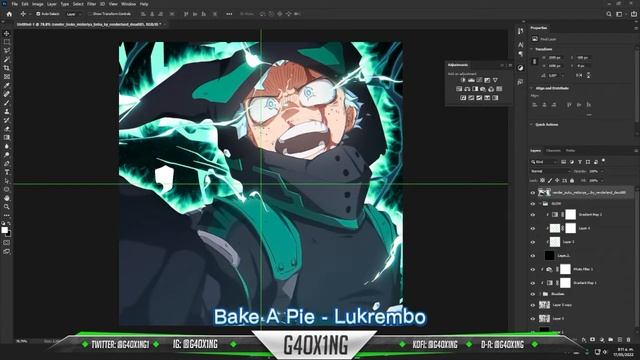Image resolution: width=640 pixels, height=360 pixels.
Task: Open the Image menu
Action: (38, 4)
